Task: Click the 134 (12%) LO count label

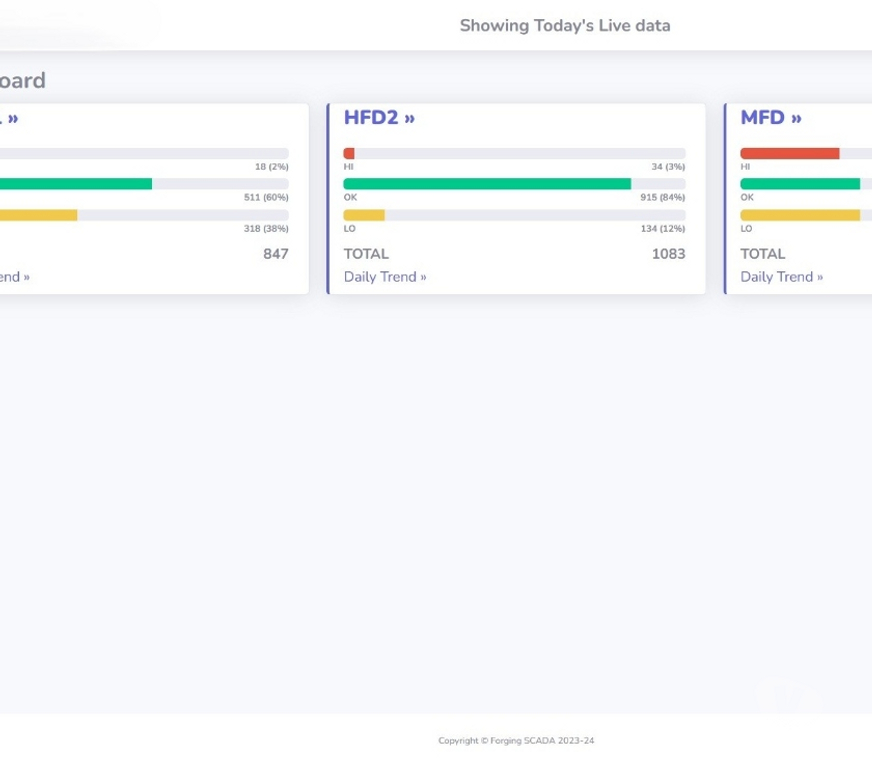Action: click(662, 229)
